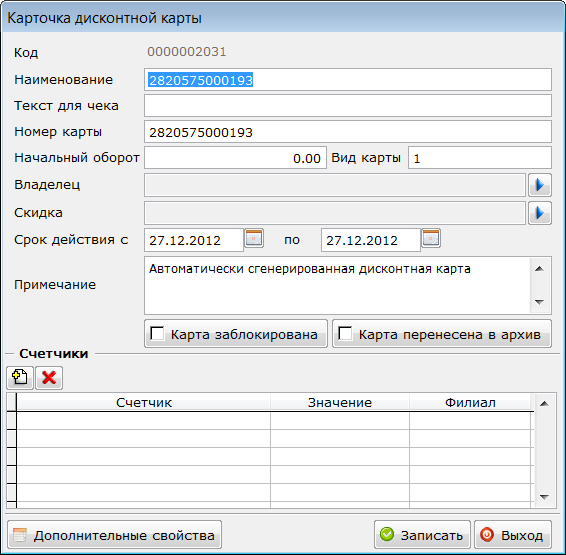Click Филиал column header

click(x=470, y=402)
